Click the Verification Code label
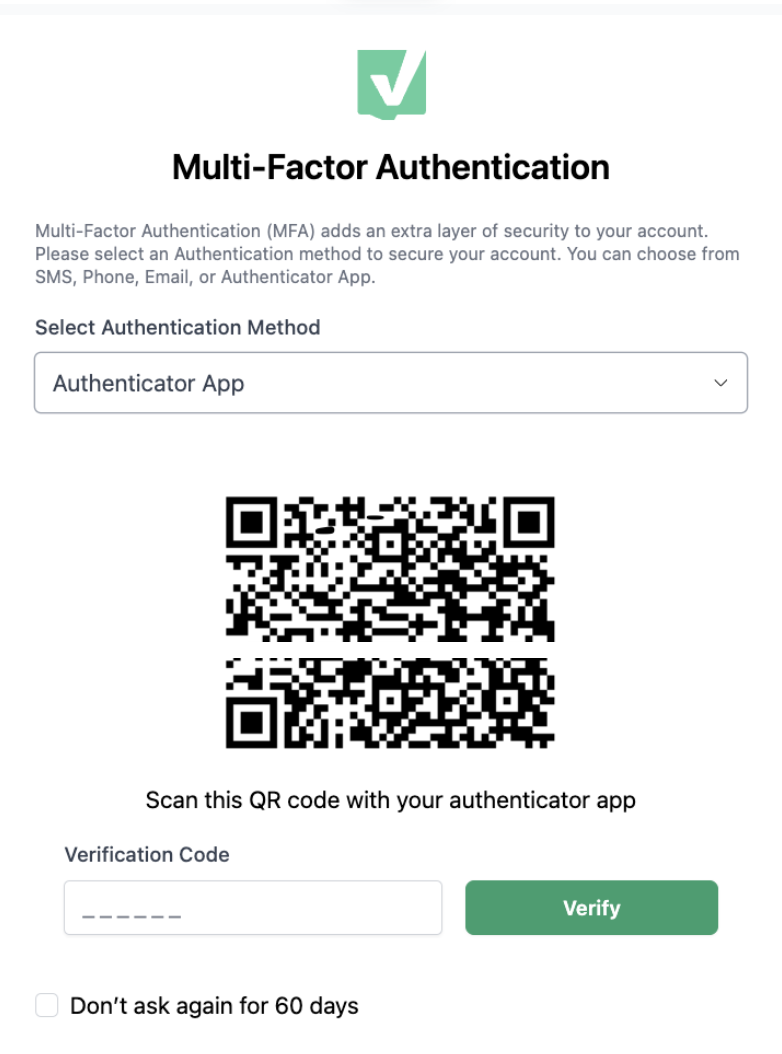The image size is (782, 1054). tap(146, 855)
